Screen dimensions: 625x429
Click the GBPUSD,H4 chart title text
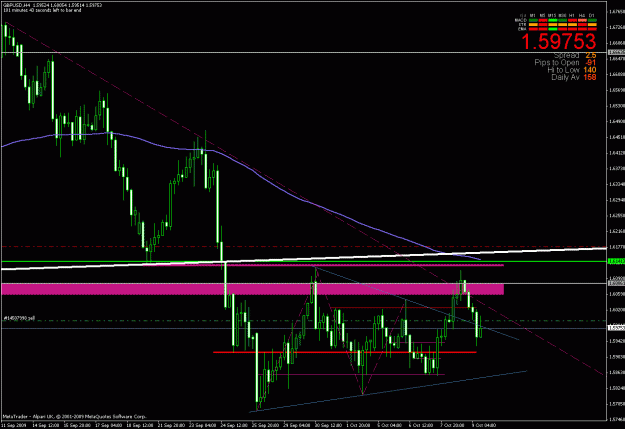[15, 5]
